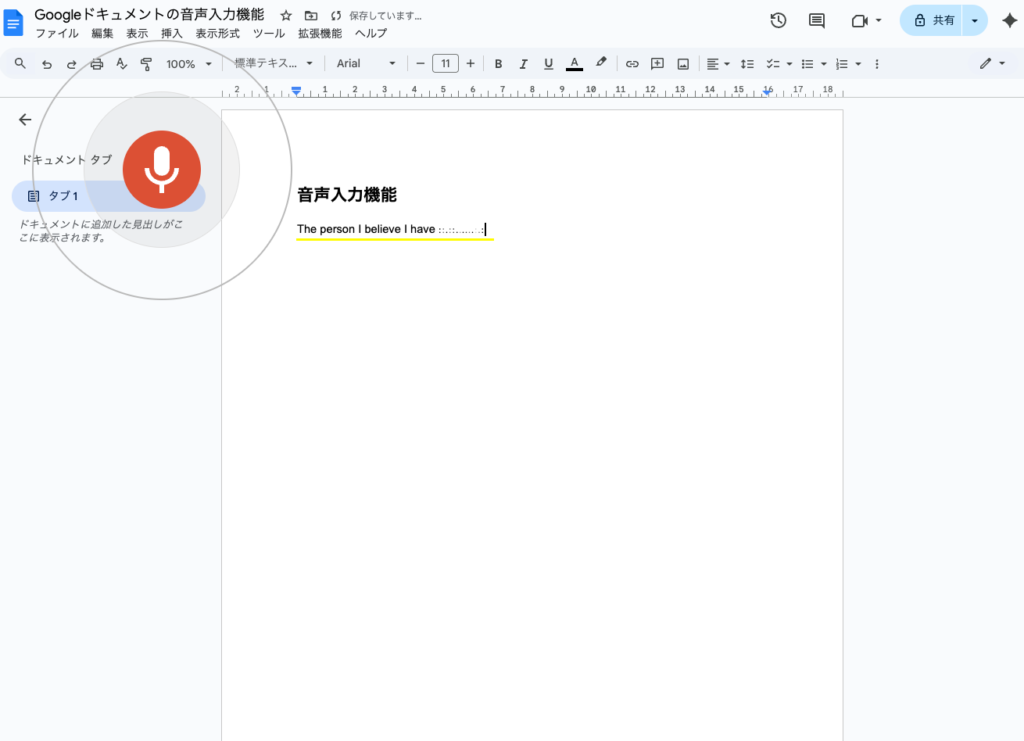Open the 挿入 menu
Image resolution: width=1024 pixels, height=741 pixels.
tap(172, 33)
